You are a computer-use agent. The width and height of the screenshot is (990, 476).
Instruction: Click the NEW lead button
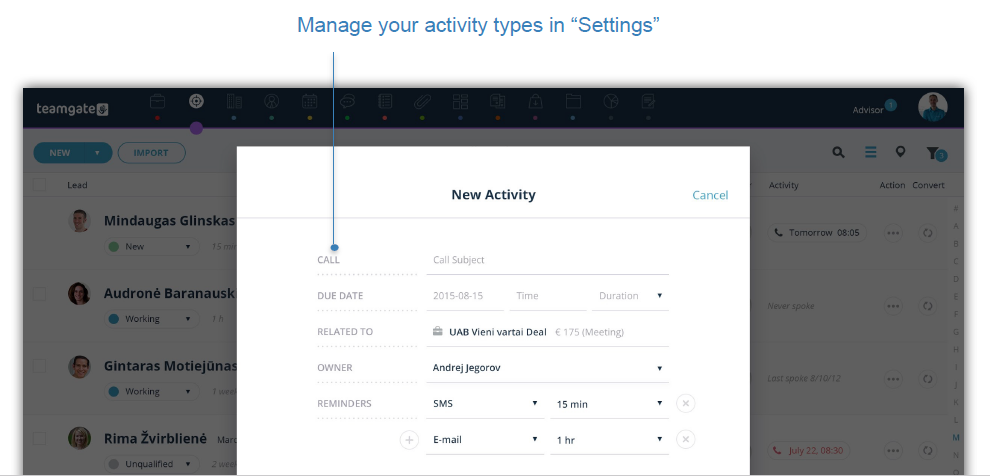tap(60, 153)
